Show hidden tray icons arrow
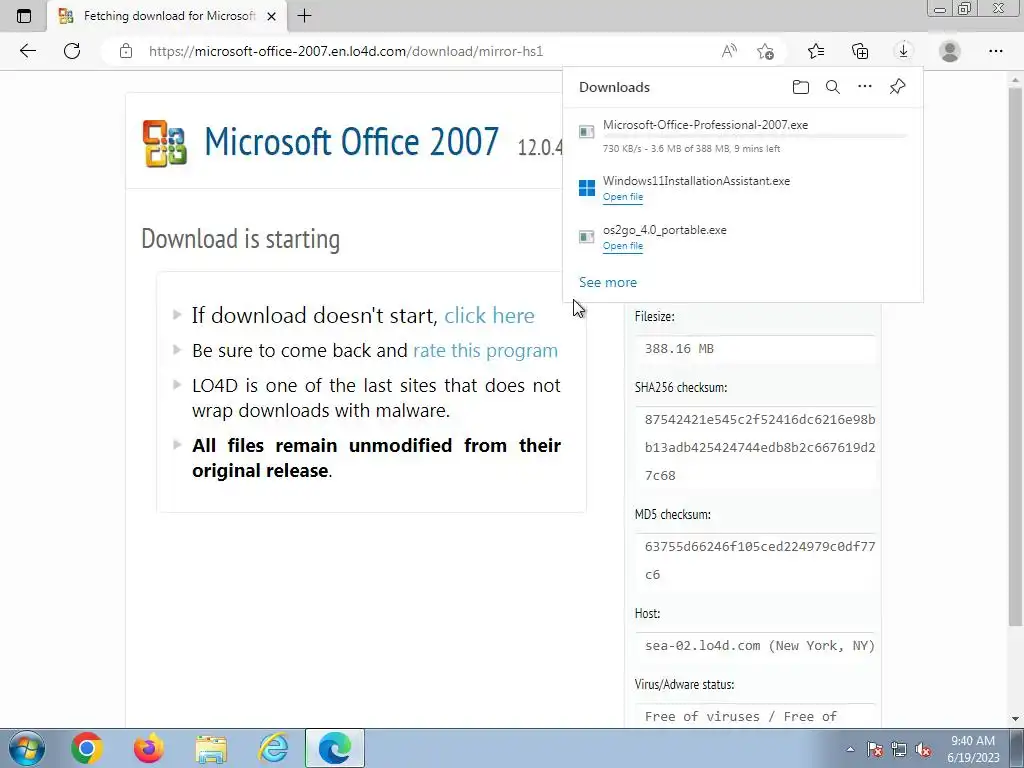The image size is (1024, 768). [x=850, y=749]
